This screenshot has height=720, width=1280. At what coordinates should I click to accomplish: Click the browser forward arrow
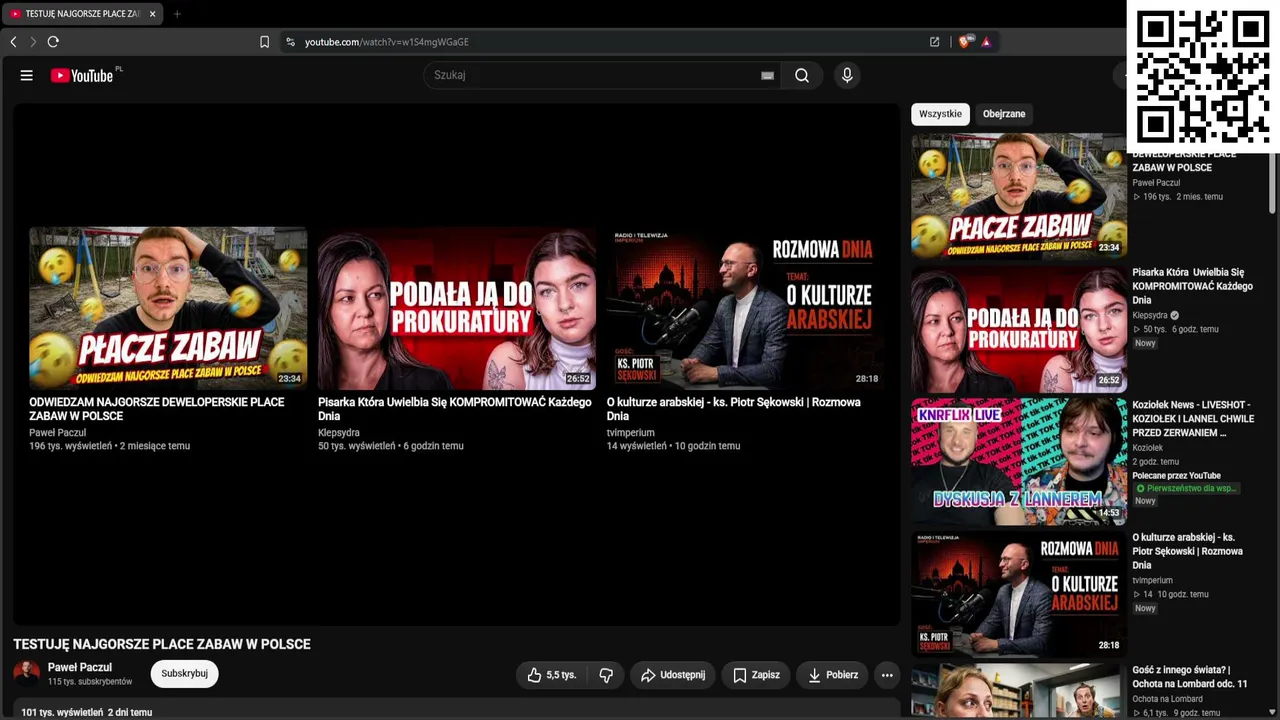(33, 42)
